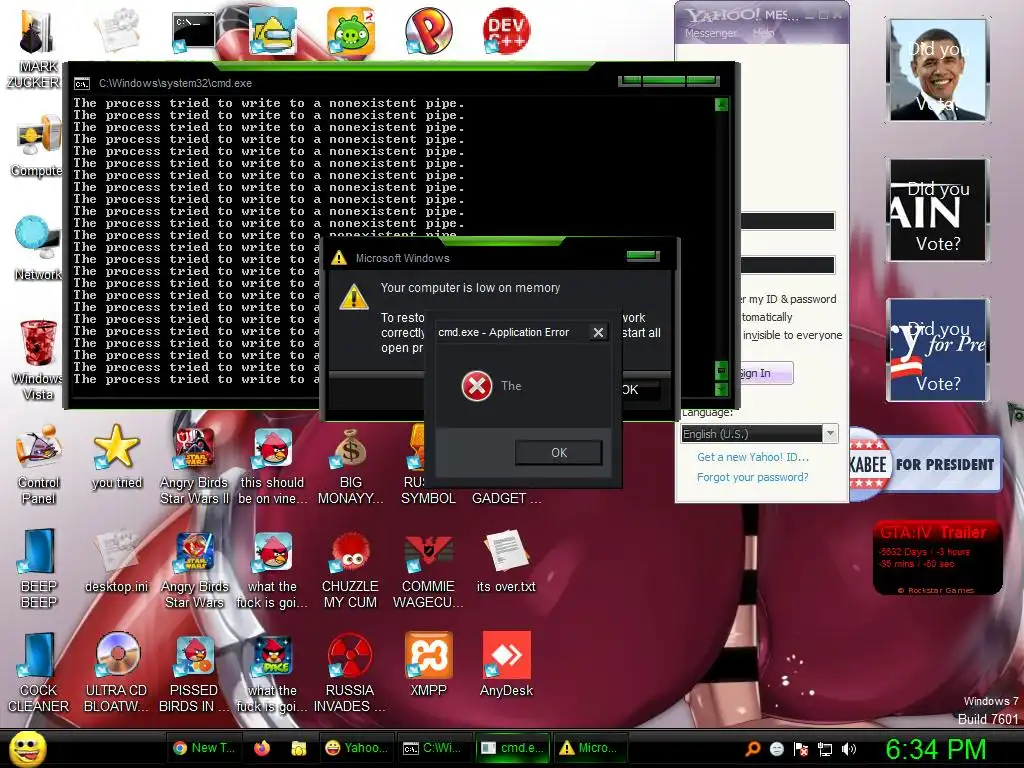The image size is (1024, 768).
Task: Click the 'AIN' Did you Vote gadget
Action: (x=938, y=210)
